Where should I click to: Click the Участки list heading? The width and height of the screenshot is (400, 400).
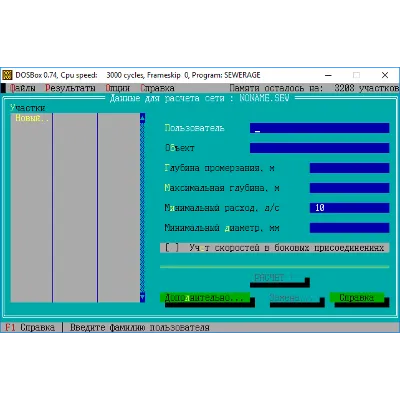(27, 108)
